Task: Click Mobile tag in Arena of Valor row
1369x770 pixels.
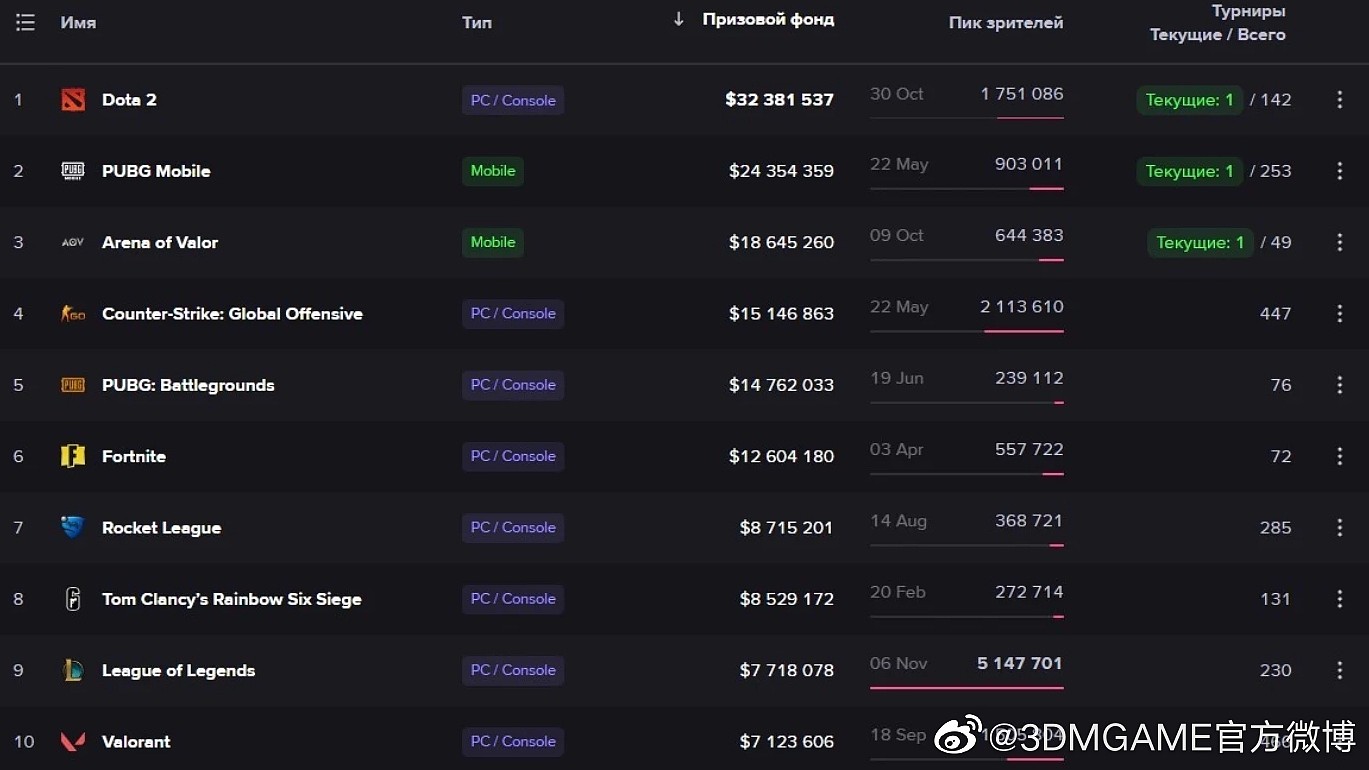Action: [x=493, y=242]
